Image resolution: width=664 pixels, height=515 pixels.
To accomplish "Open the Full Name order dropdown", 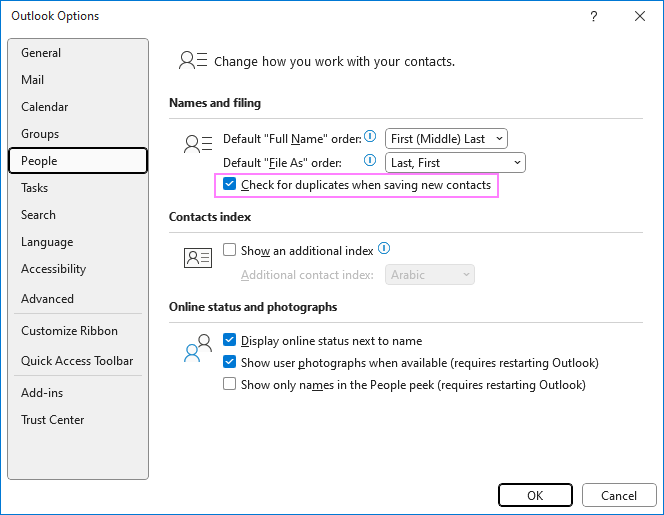I will [446, 139].
